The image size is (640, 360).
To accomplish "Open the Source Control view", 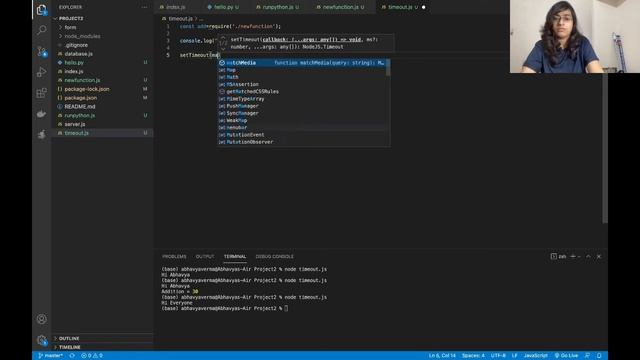I will coord(42,51).
